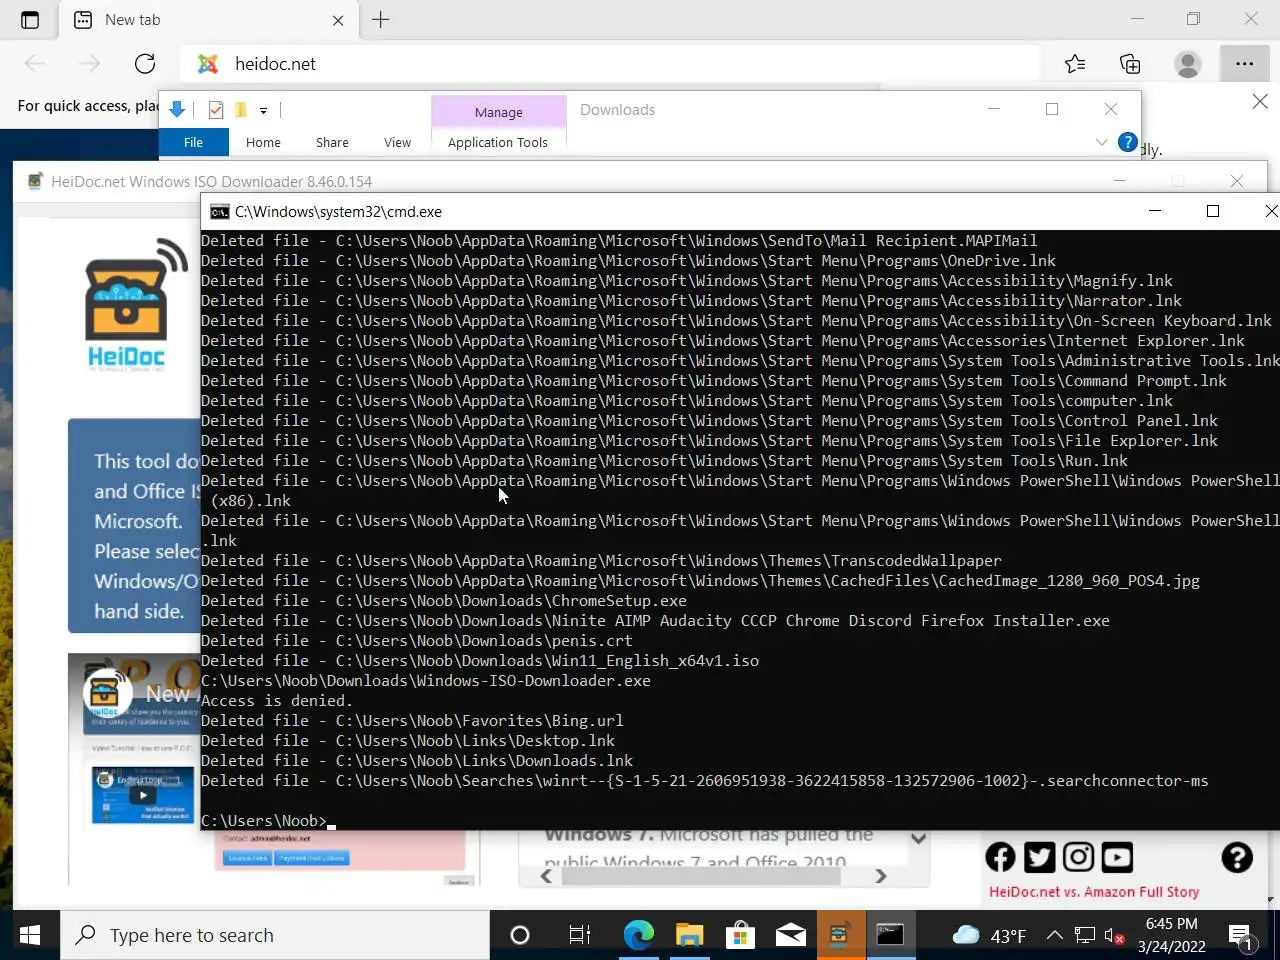Open Microsoft Store from taskbar

pos(740,935)
